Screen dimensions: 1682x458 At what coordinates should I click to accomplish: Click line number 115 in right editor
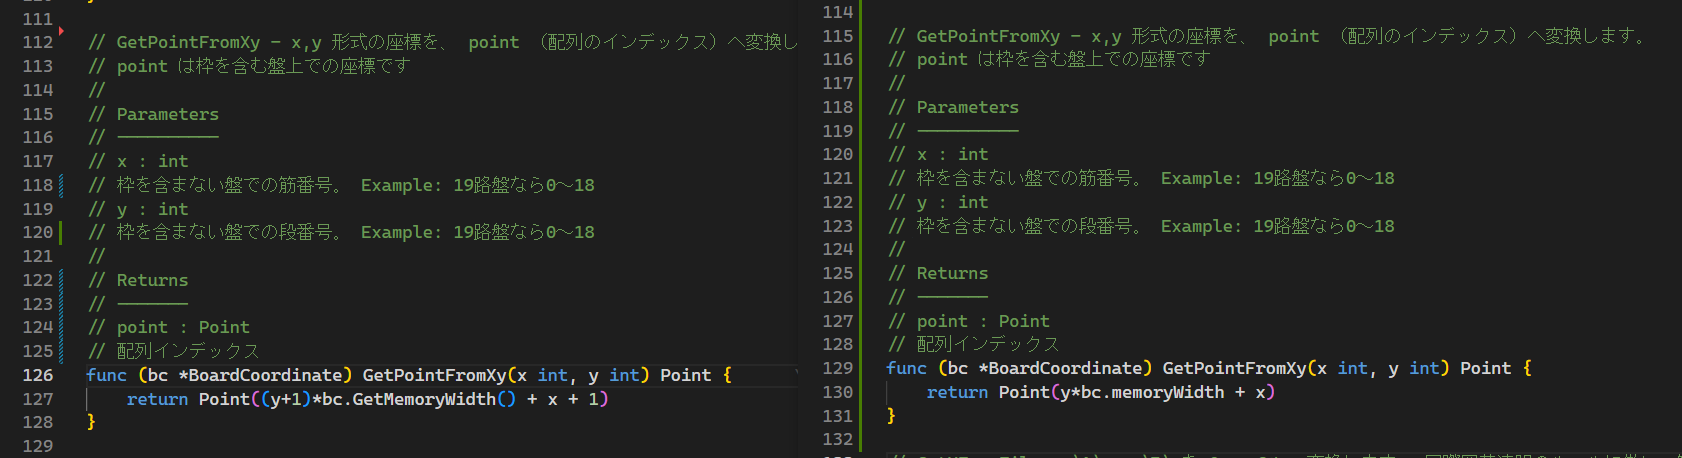[x=838, y=36]
